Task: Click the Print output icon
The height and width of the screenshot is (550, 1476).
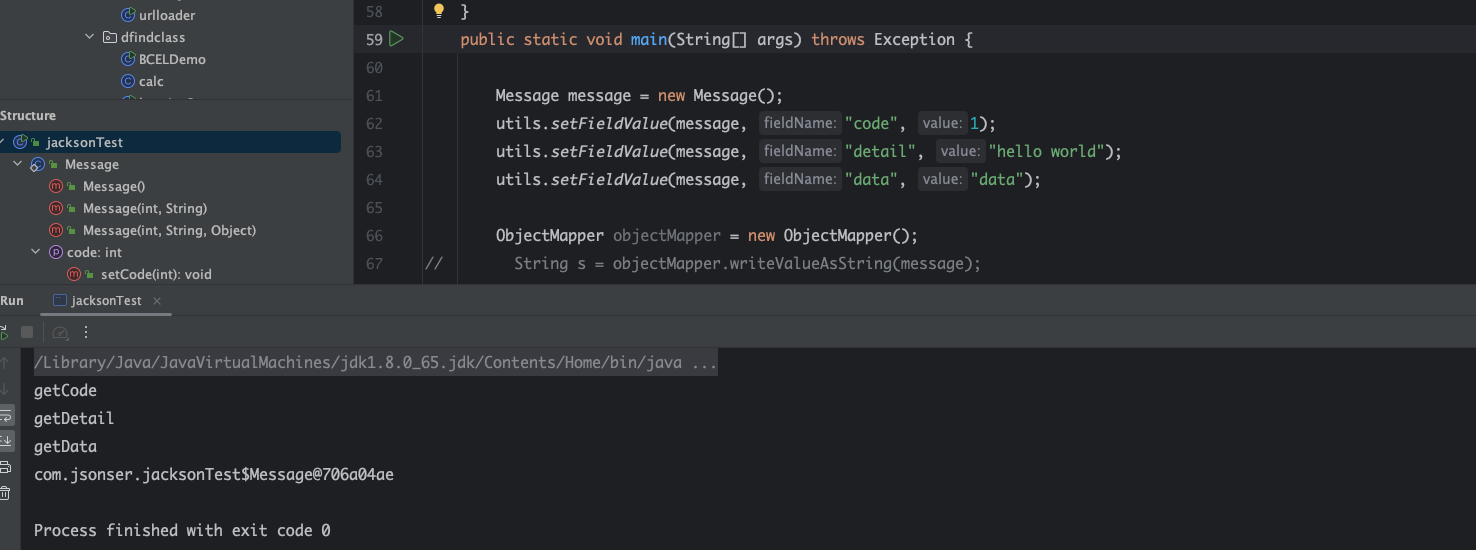Action: 5,468
